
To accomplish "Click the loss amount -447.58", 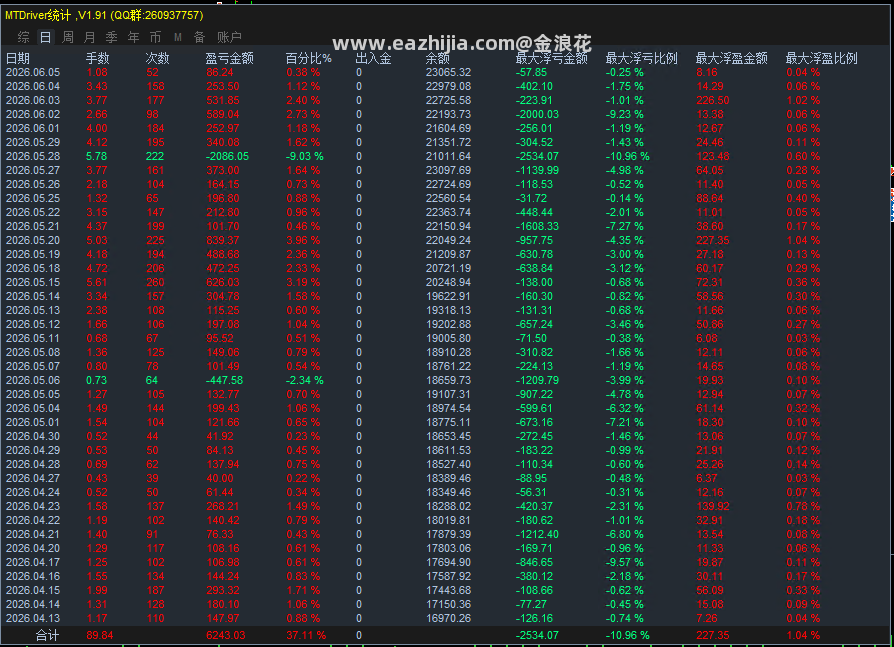I will click(x=225, y=380).
